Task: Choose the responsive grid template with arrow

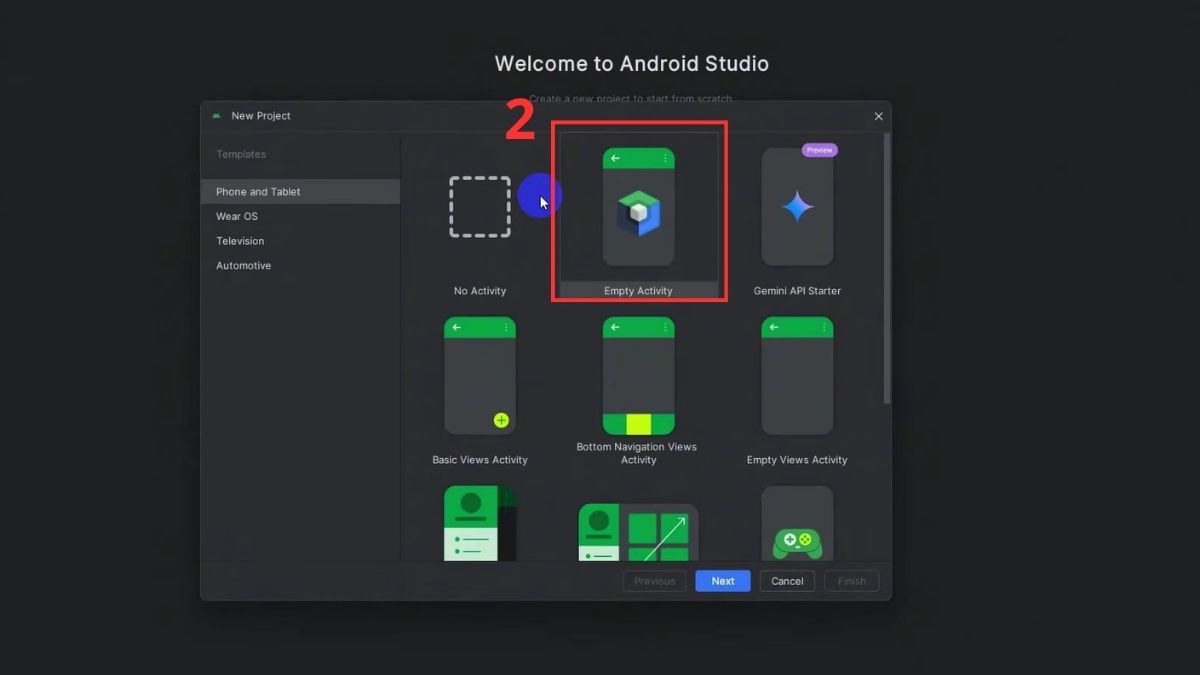Action: (x=638, y=532)
